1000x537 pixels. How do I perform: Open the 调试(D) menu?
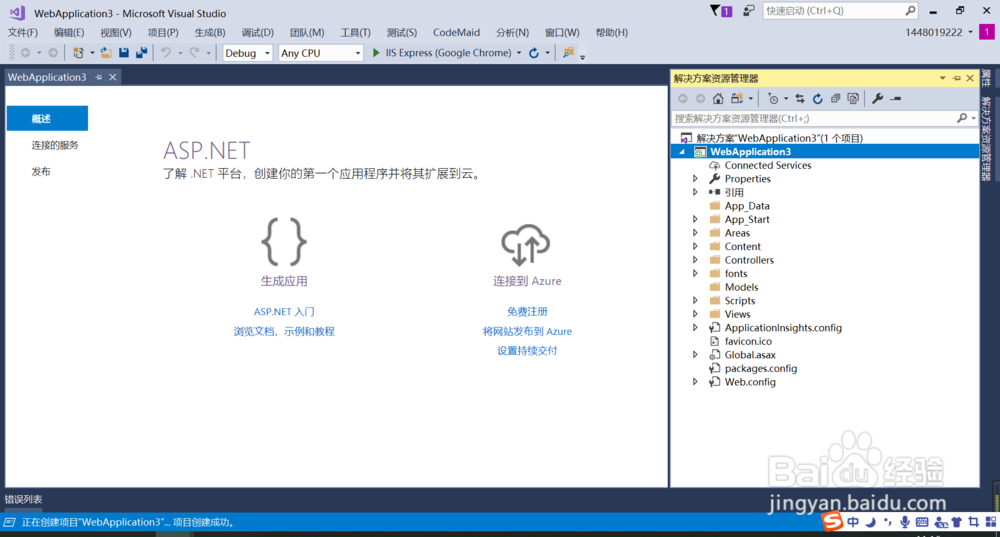click(258, 33)
